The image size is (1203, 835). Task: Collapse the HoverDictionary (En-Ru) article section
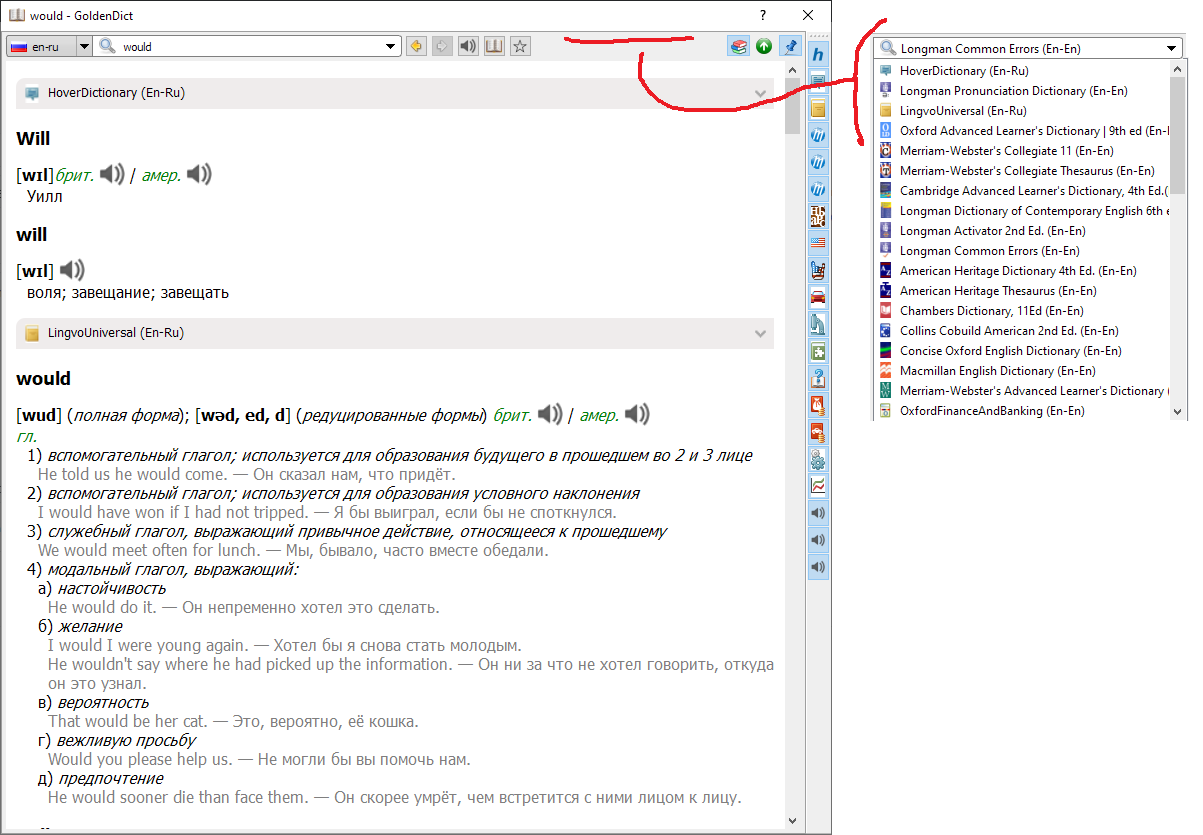[760, 92]
